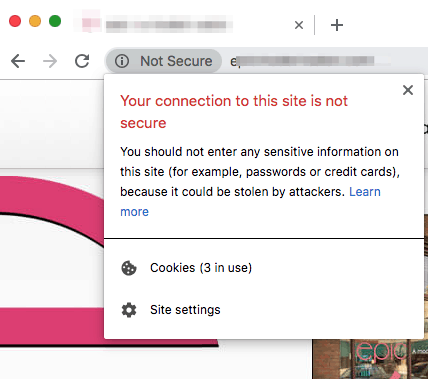The image size is (428, 379).
Task: Open Site settings entry
Action: tap(264, 310)
